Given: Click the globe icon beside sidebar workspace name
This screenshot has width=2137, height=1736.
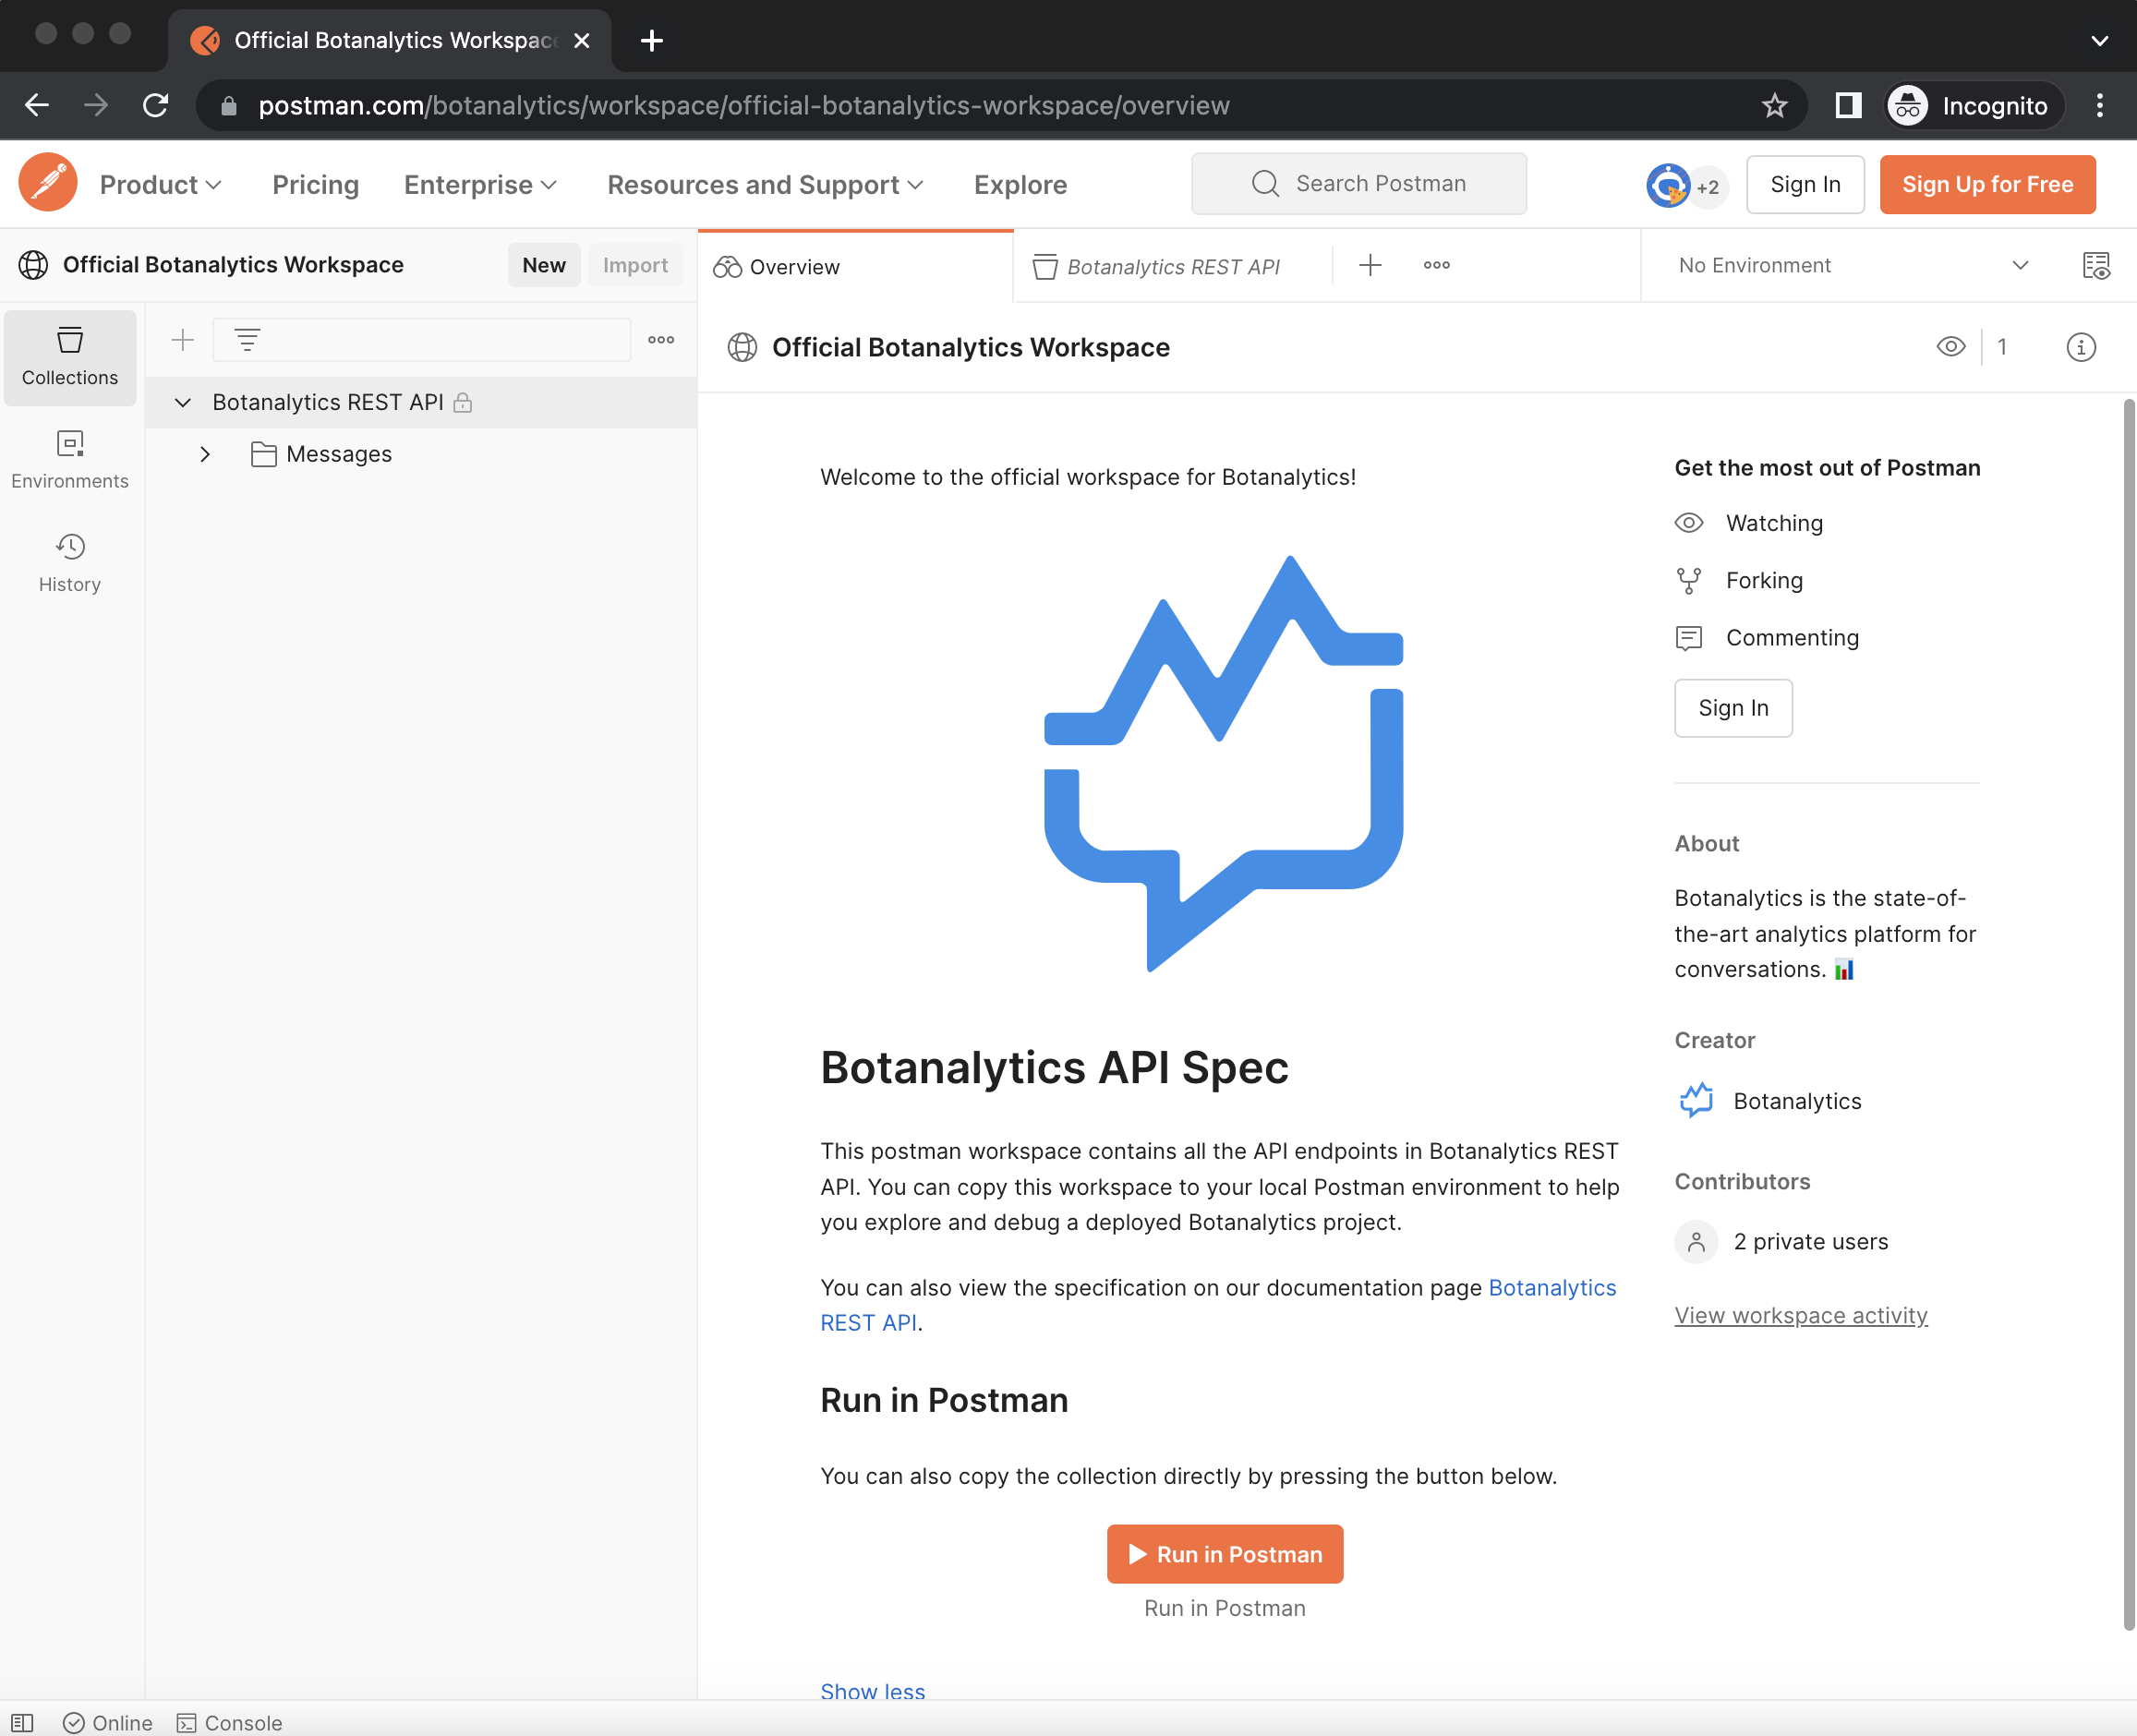Looking at the screenshot, I should point(33,265).
